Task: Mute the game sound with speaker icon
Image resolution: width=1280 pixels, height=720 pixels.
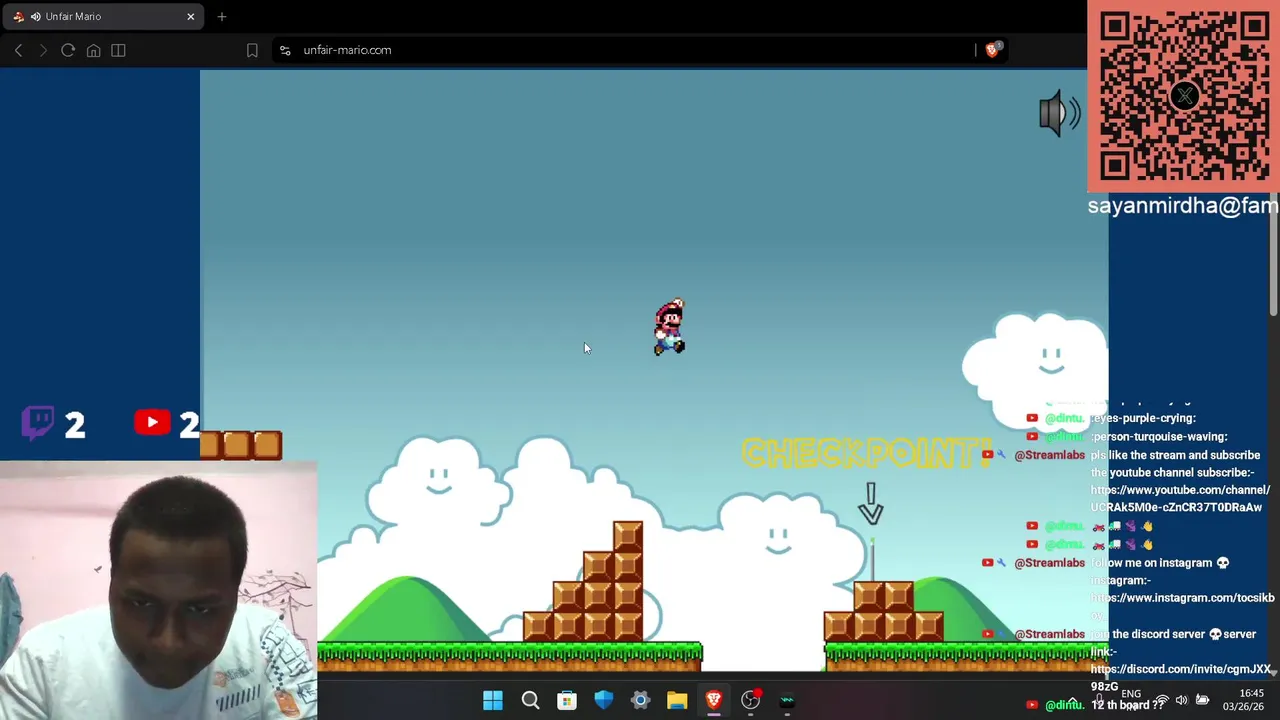Action: coord(1059,113)
